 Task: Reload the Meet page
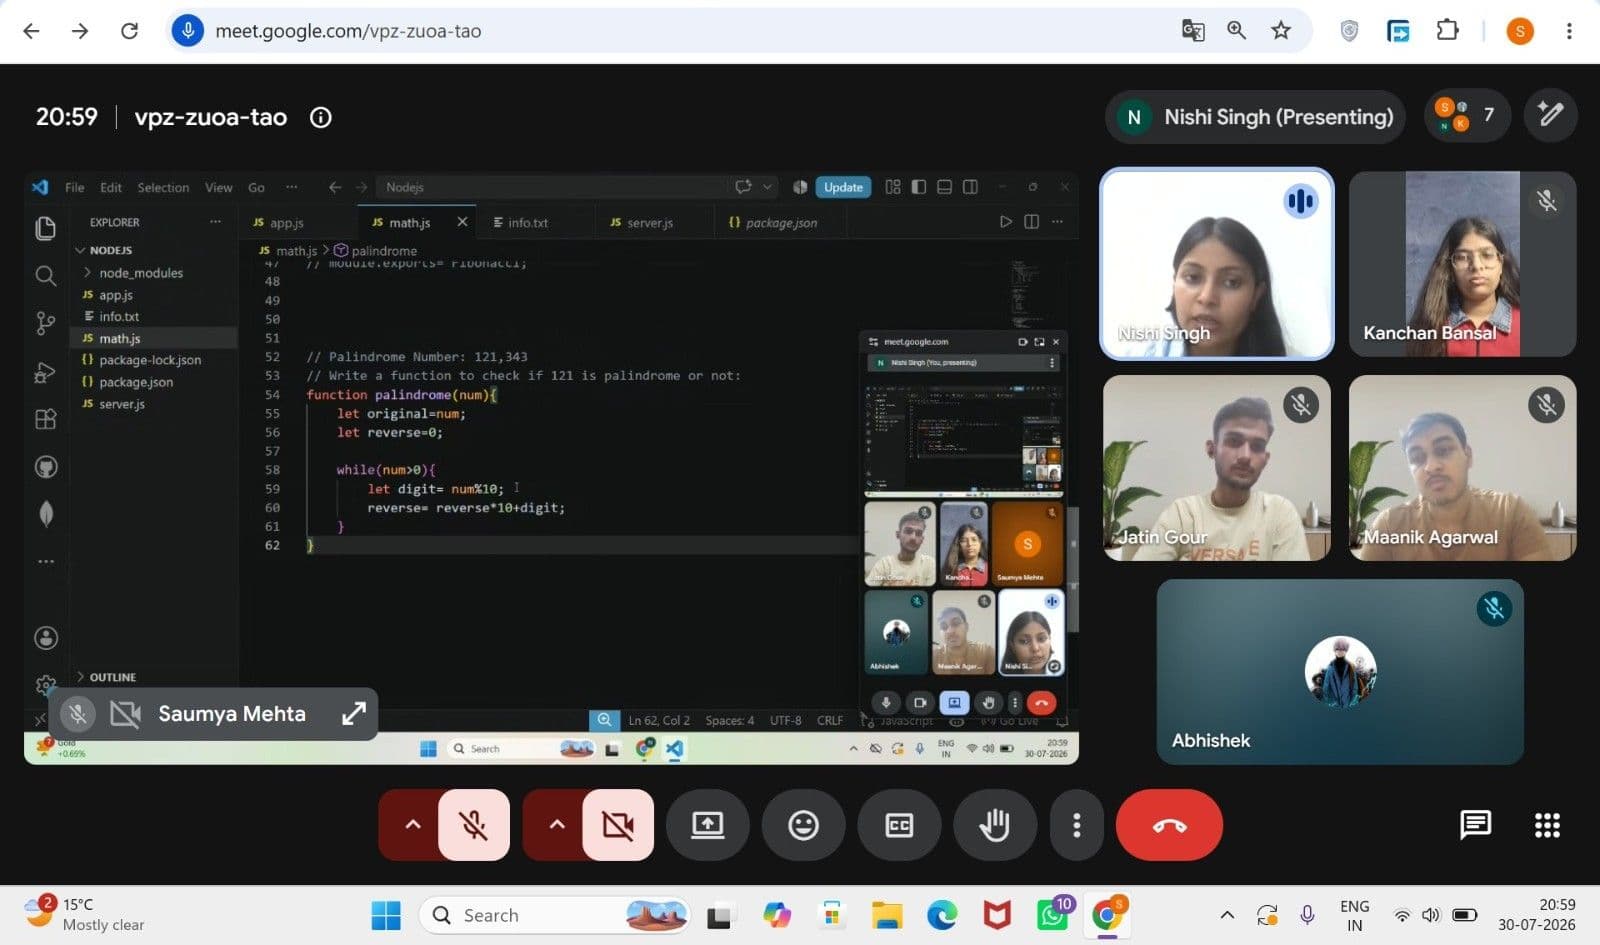[129, 31]
